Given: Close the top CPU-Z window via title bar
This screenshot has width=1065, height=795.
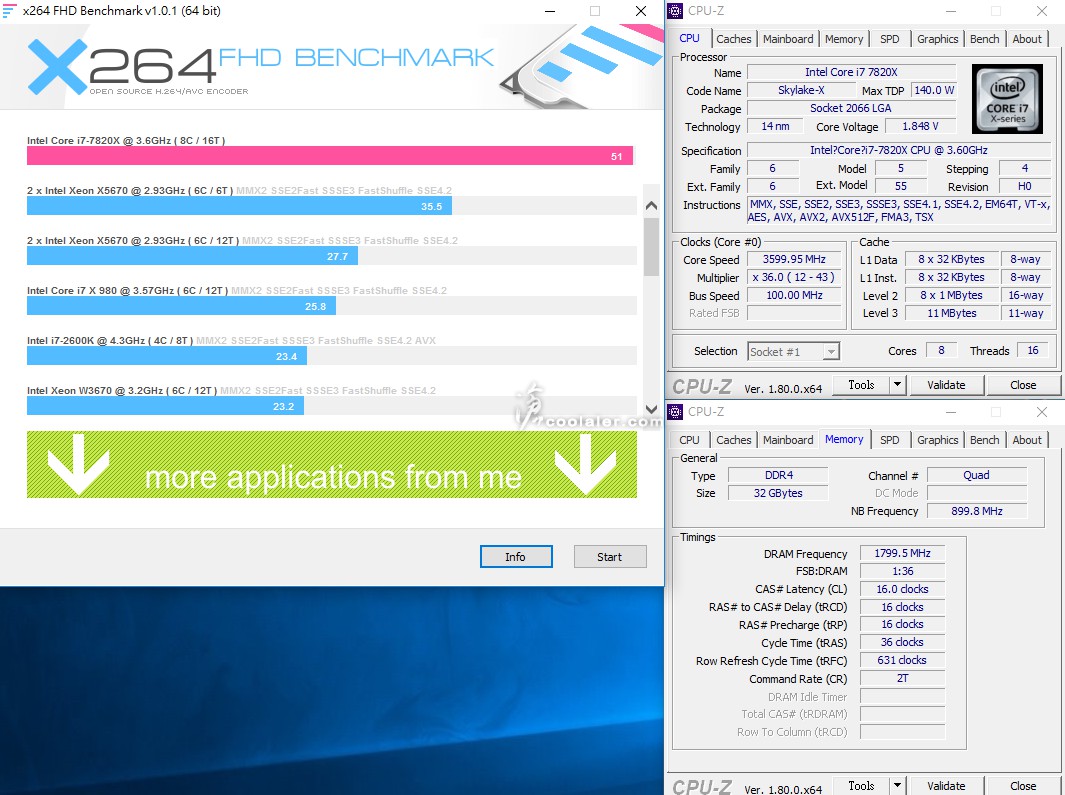Looking at the screenshot, I should click(x=1041, y=11).
